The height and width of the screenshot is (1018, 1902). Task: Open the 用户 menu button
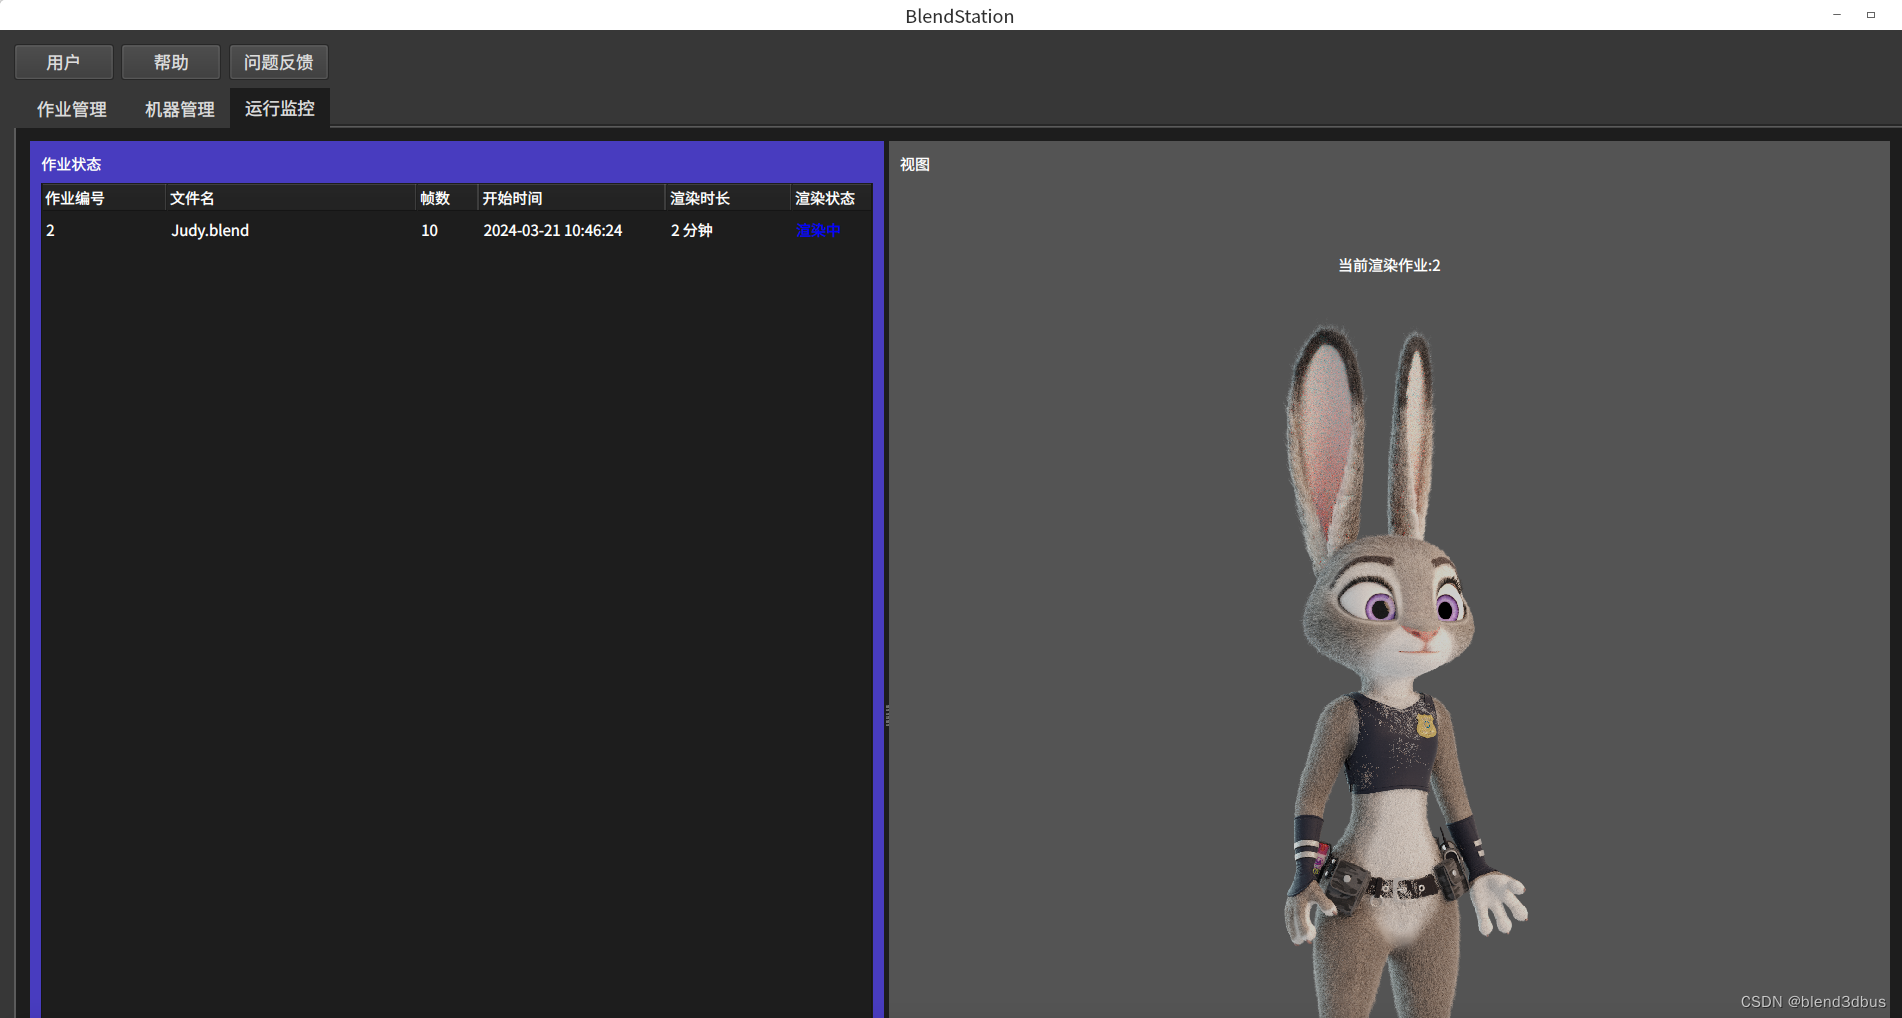pyautogui.click(x=64, y=62)
